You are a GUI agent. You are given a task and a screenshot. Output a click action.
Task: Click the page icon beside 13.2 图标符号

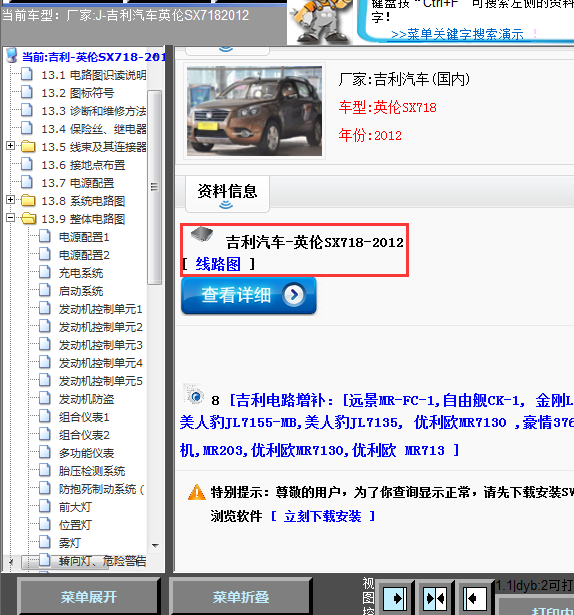27,92
